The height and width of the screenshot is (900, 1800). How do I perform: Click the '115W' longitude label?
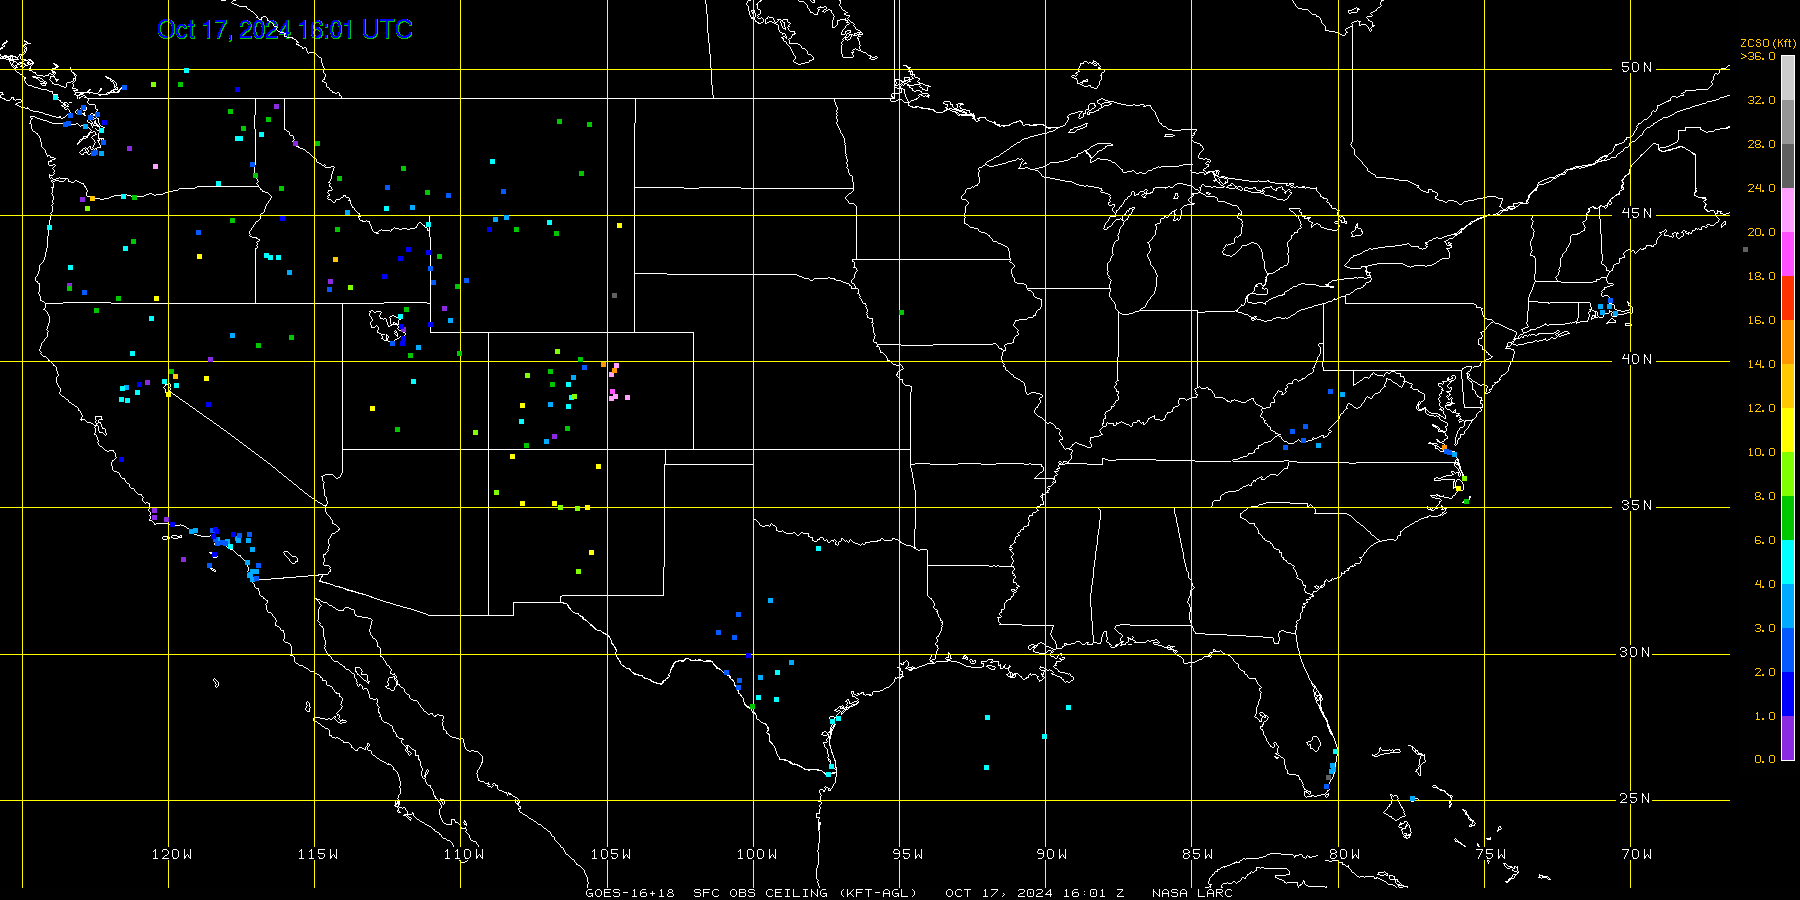(x=318, y=854)
